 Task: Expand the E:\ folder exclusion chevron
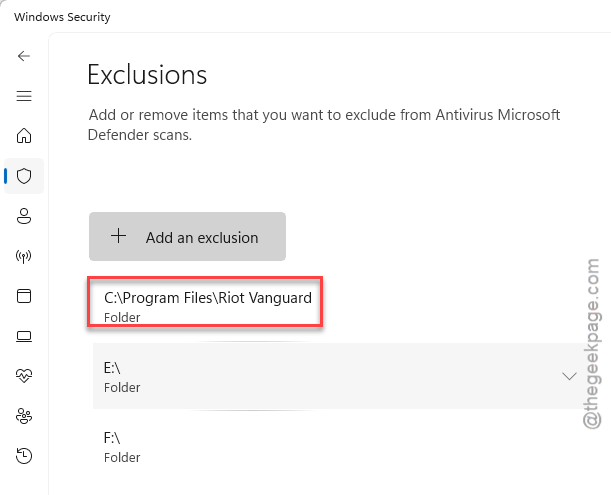click(x=569, y=376)
